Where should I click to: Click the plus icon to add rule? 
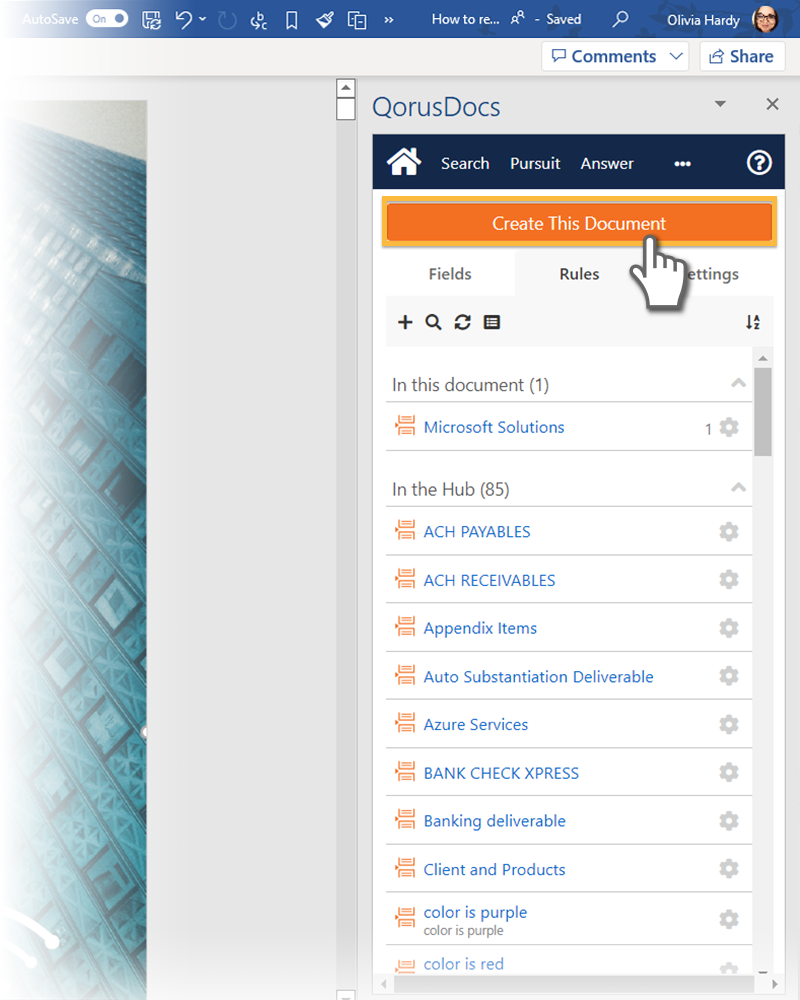pyautogui.click(x=405, y=322)
